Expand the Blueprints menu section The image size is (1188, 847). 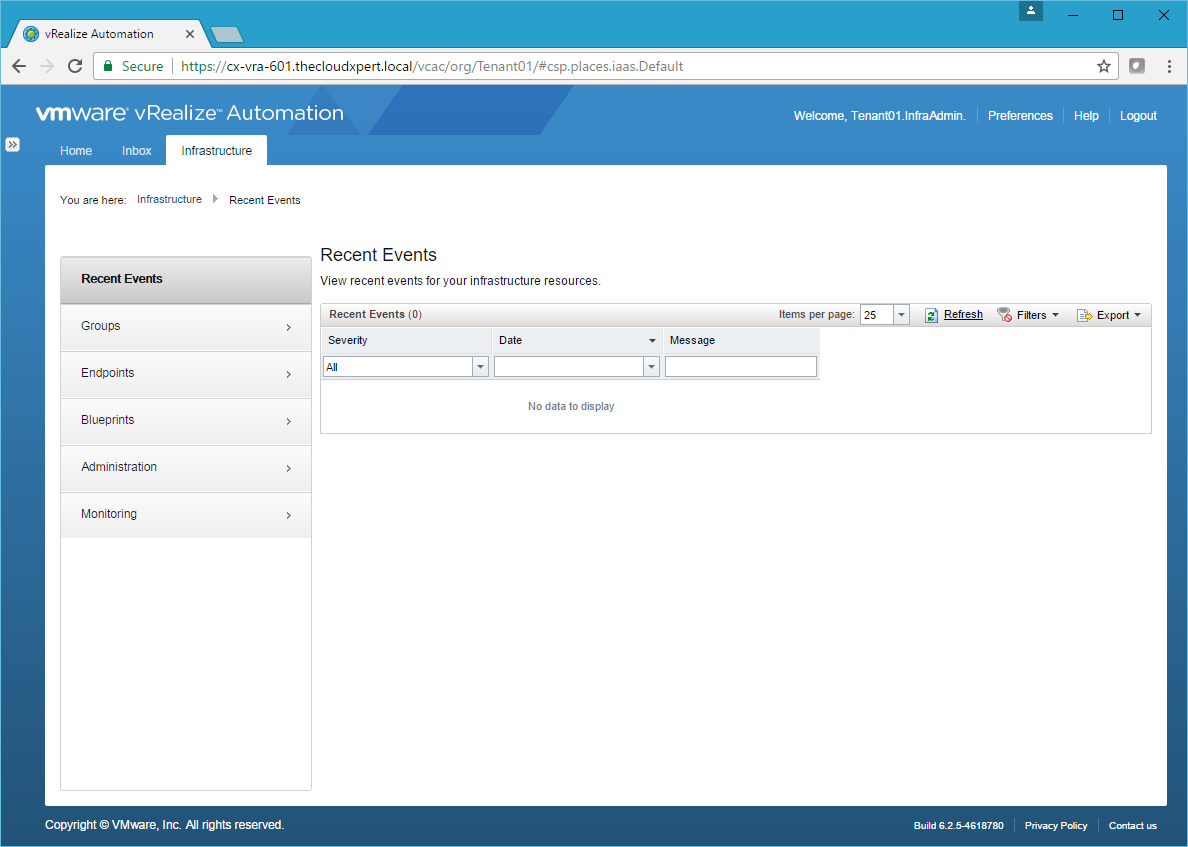pos(186,421)
